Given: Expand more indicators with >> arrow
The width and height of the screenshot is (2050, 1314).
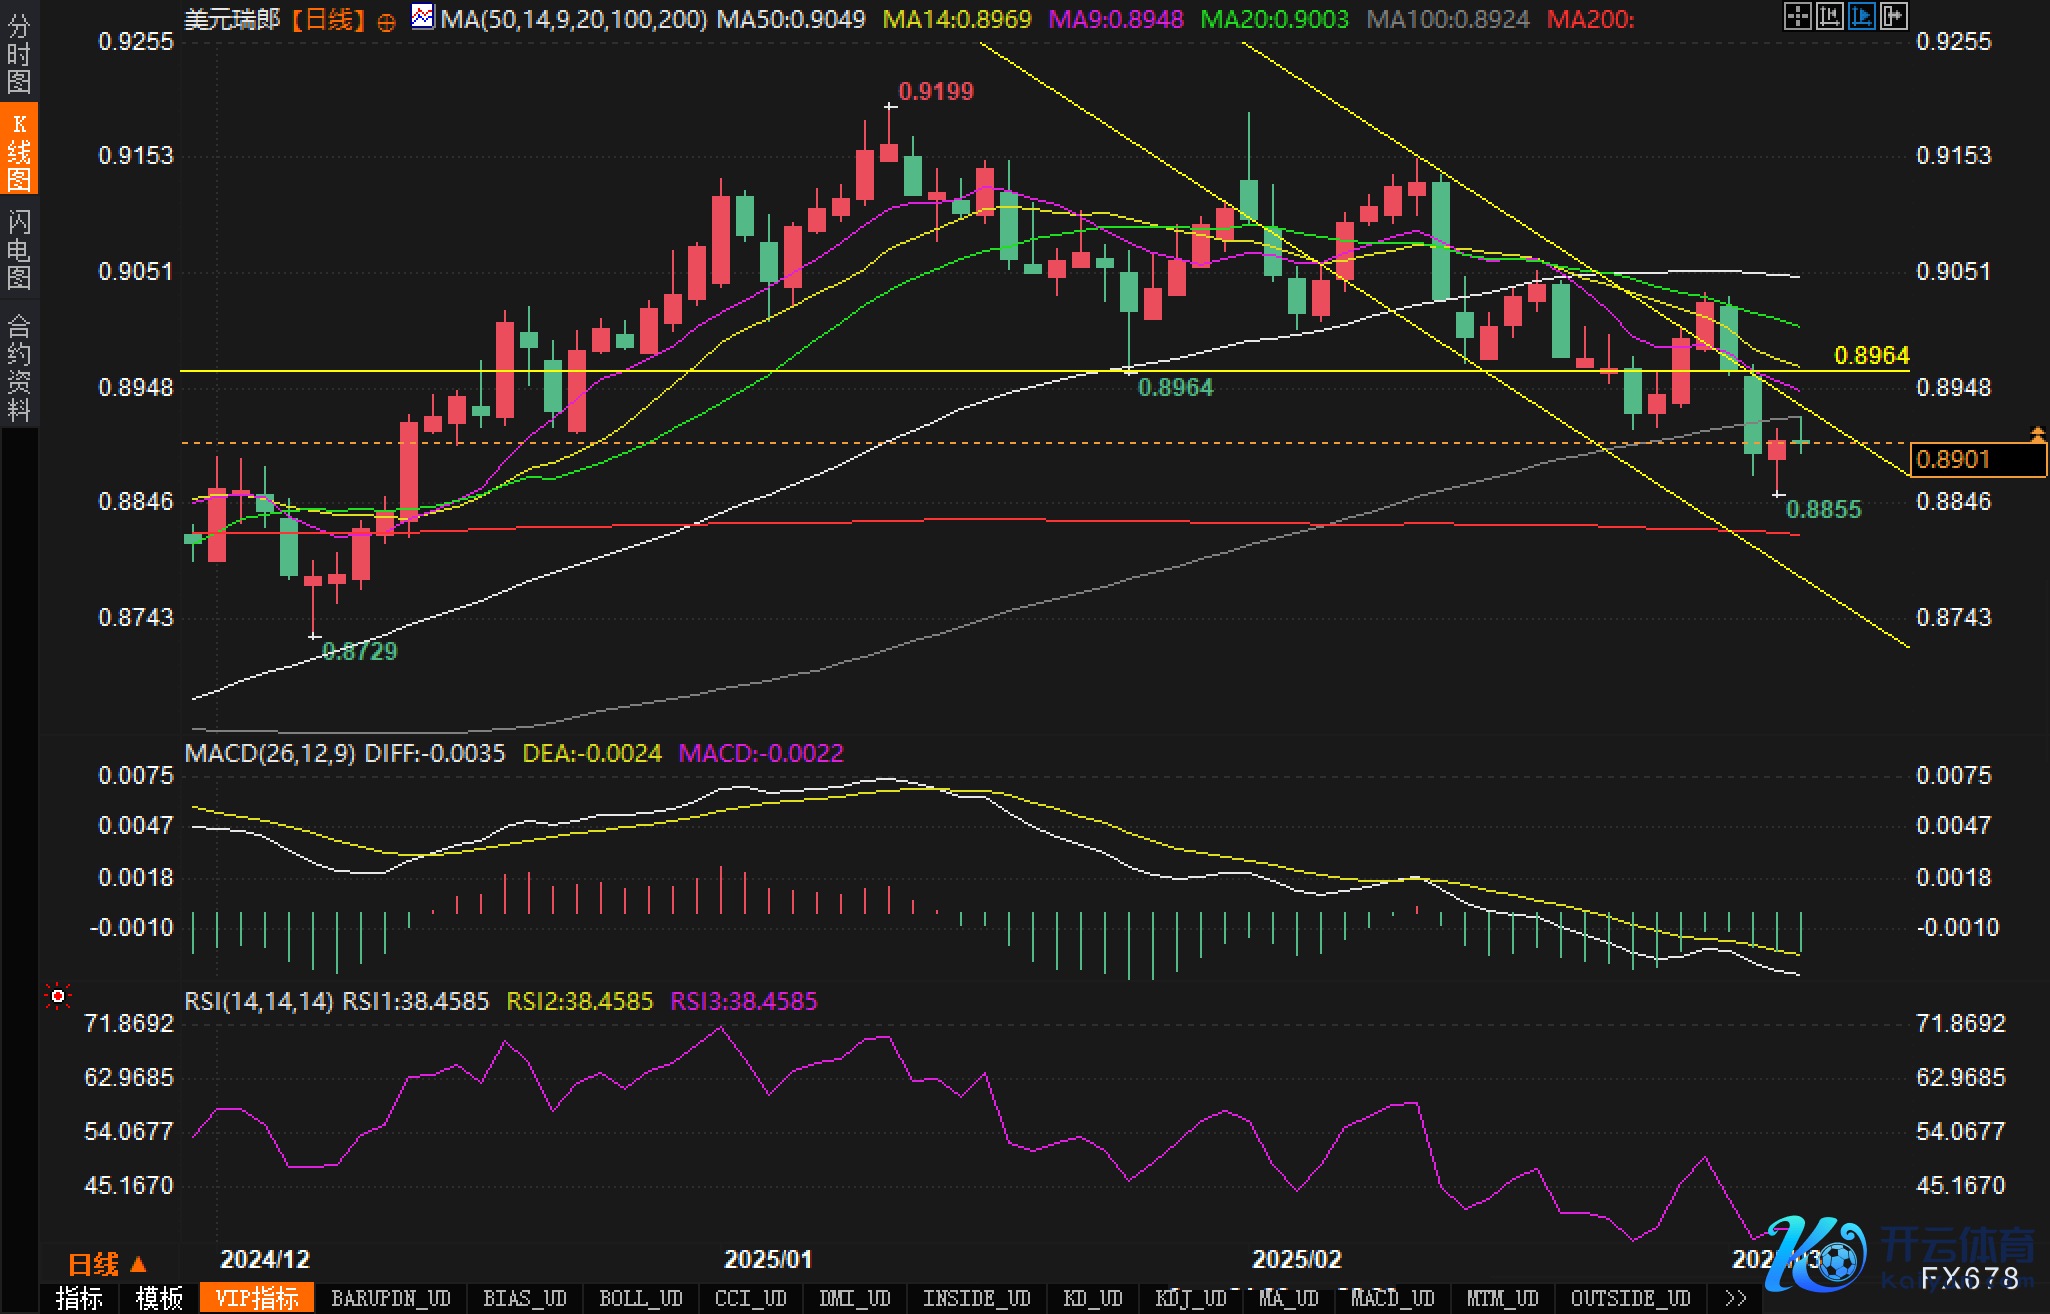Looking at the screenshot, I should pos(1736,1298).
